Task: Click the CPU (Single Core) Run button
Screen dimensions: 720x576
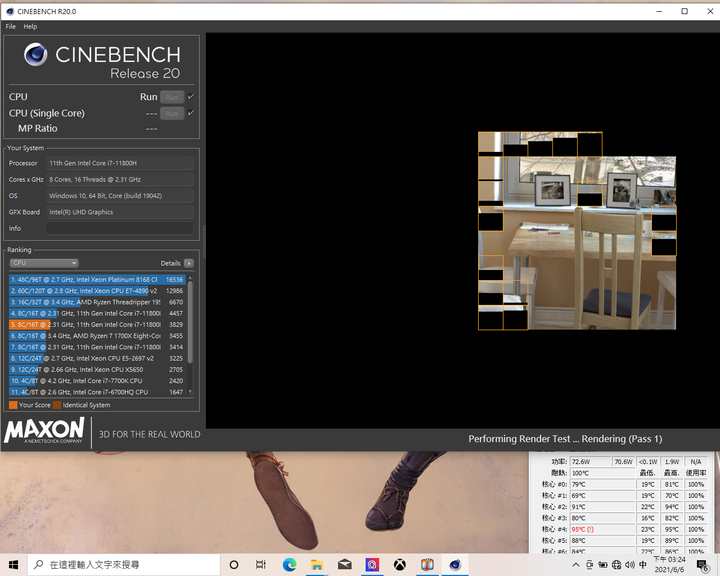Action: click(x=172, y=113)
